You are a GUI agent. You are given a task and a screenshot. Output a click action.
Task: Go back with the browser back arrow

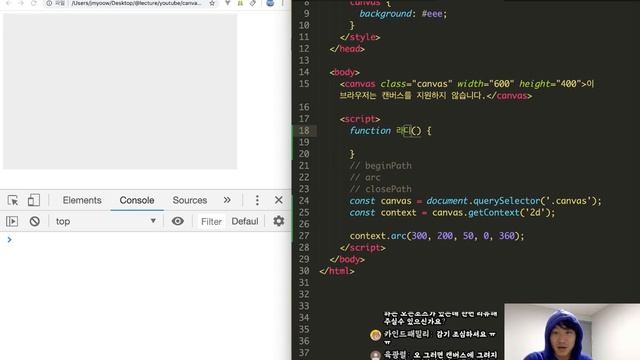pyautogui.click(x=8, y=3)
